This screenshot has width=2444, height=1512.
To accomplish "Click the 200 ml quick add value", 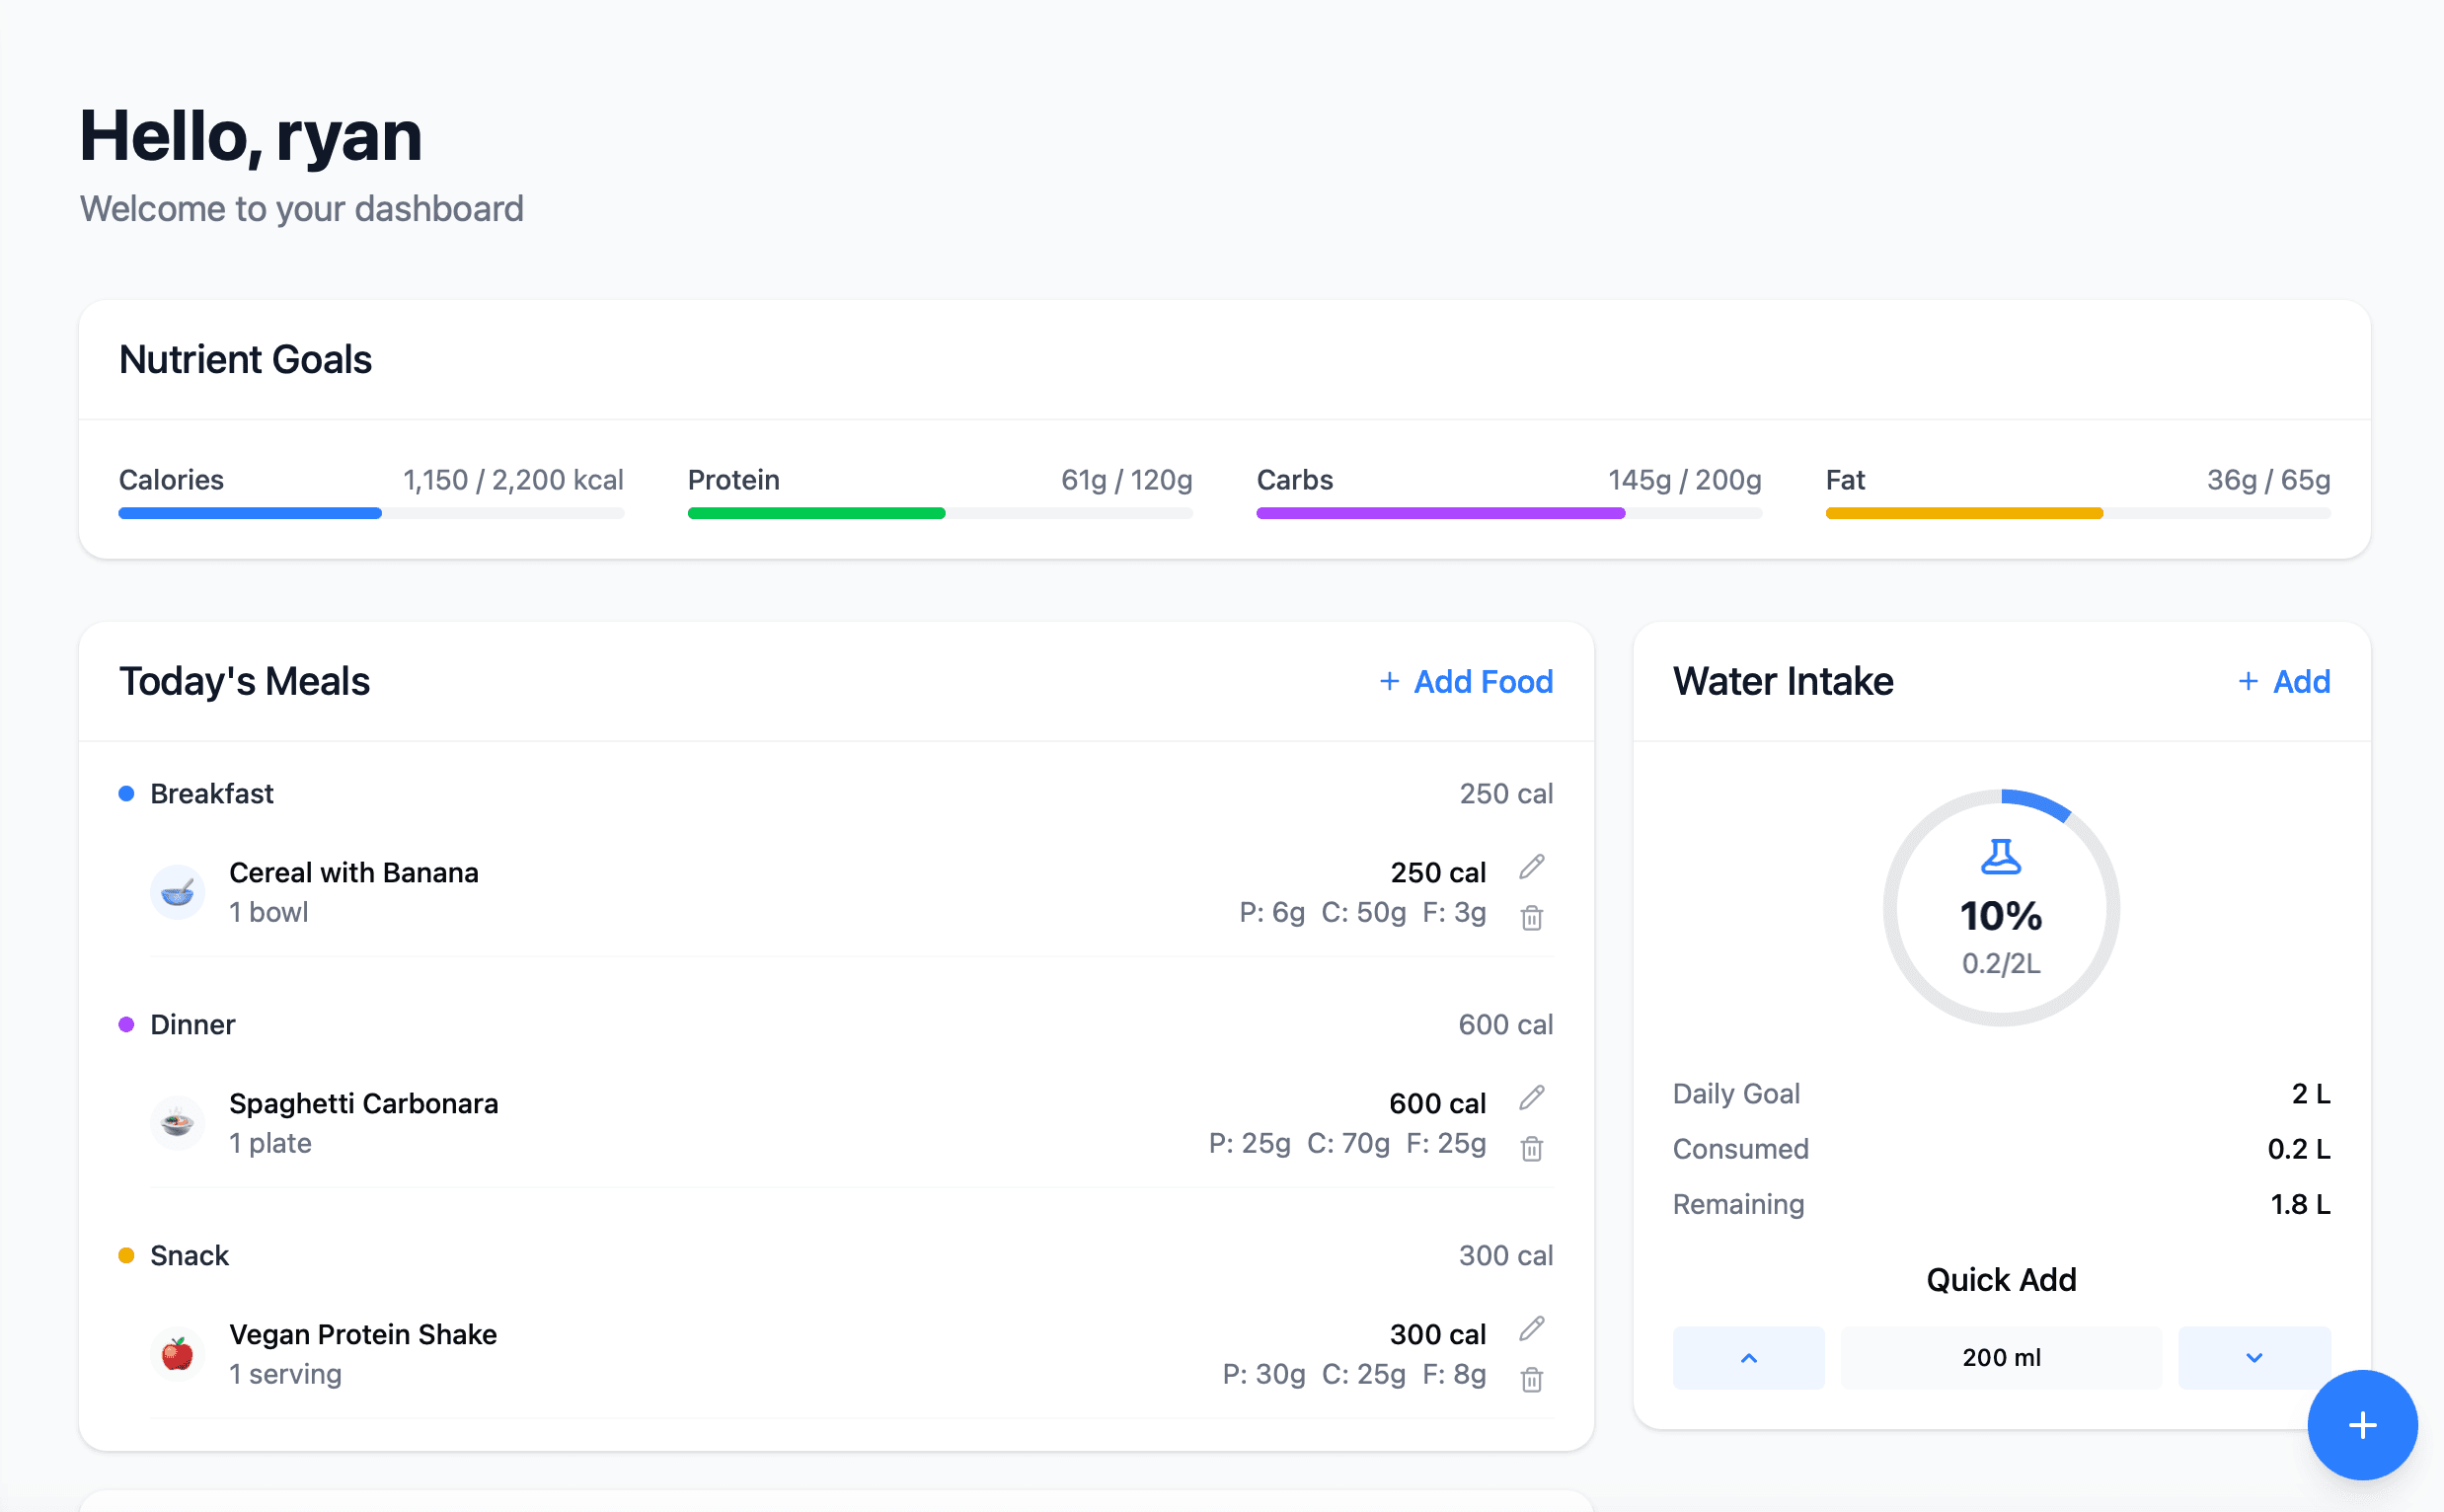I will [x=2001, y=1357].
